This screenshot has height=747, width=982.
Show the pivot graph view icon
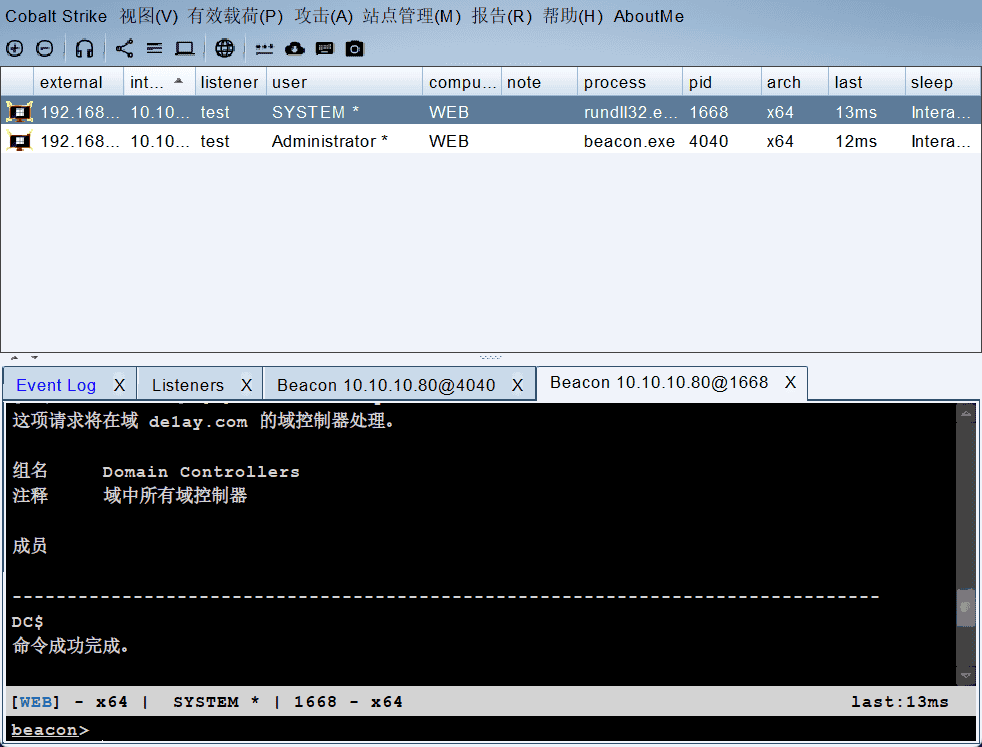[124, 48]
